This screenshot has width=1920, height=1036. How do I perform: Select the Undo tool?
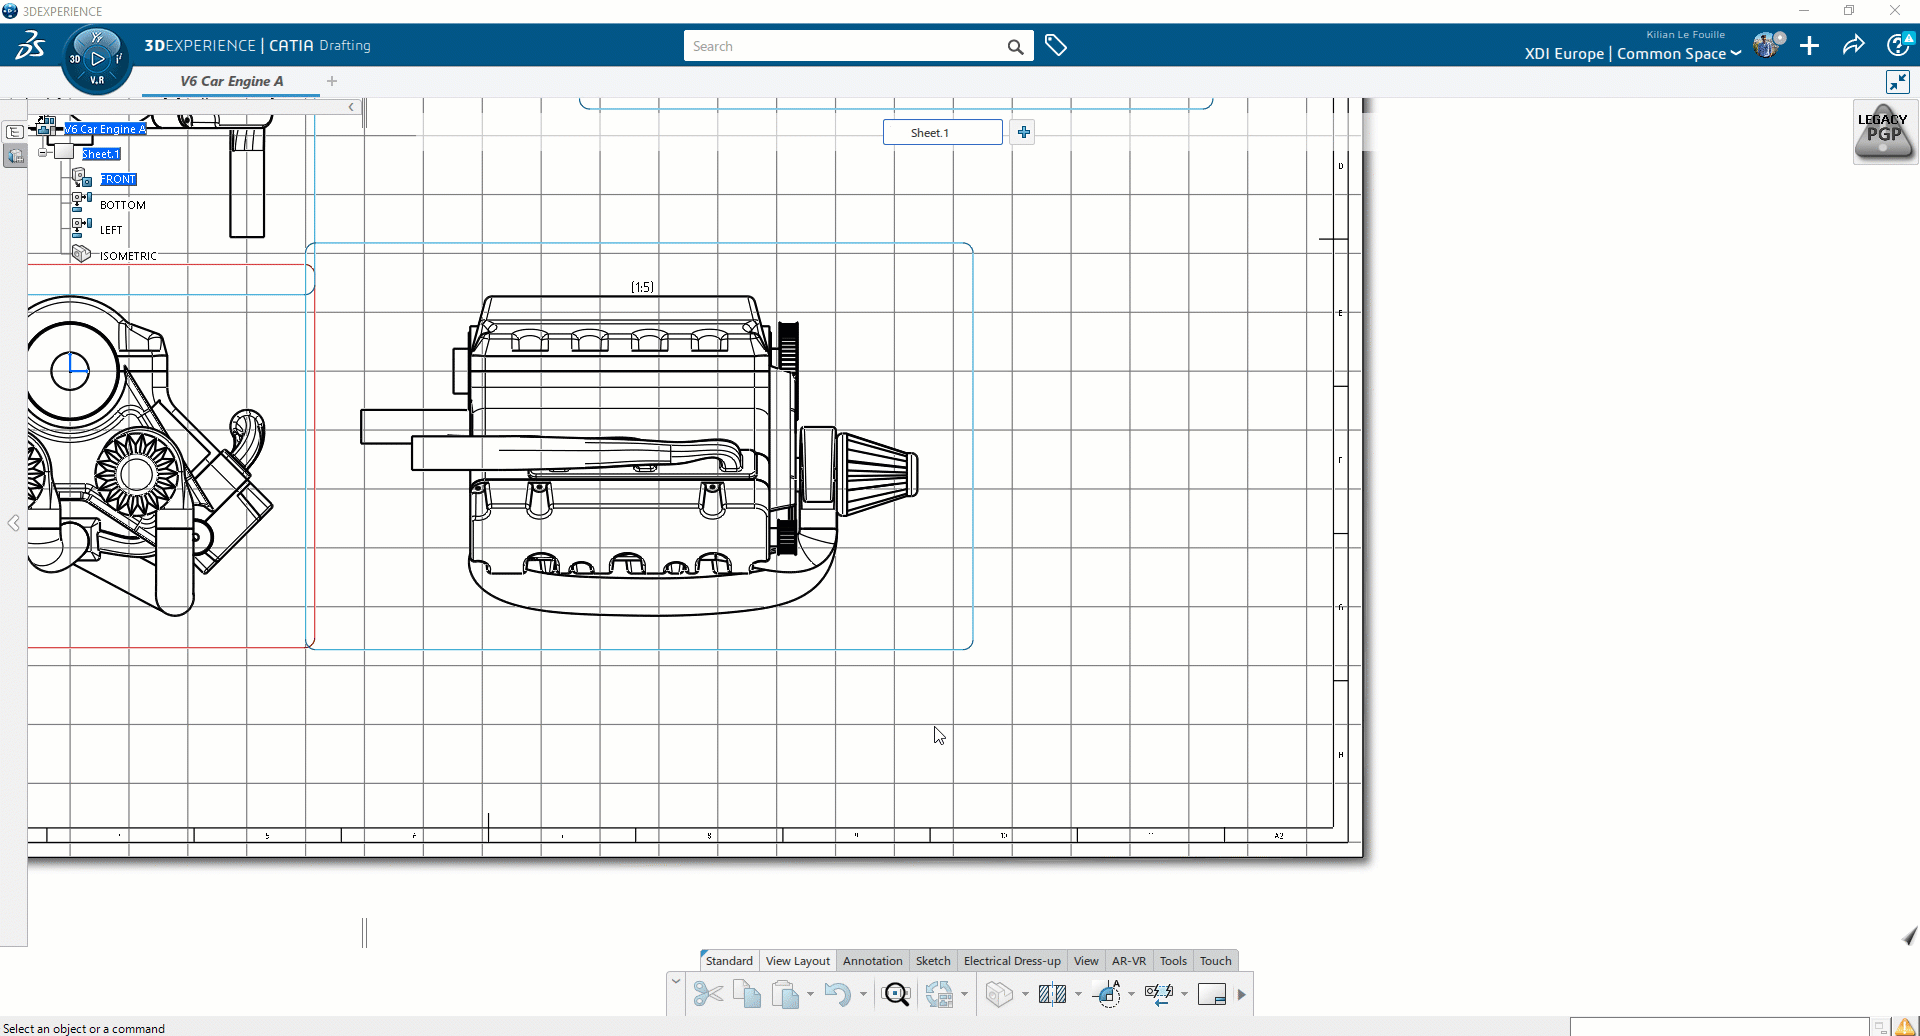coord(839,993)
